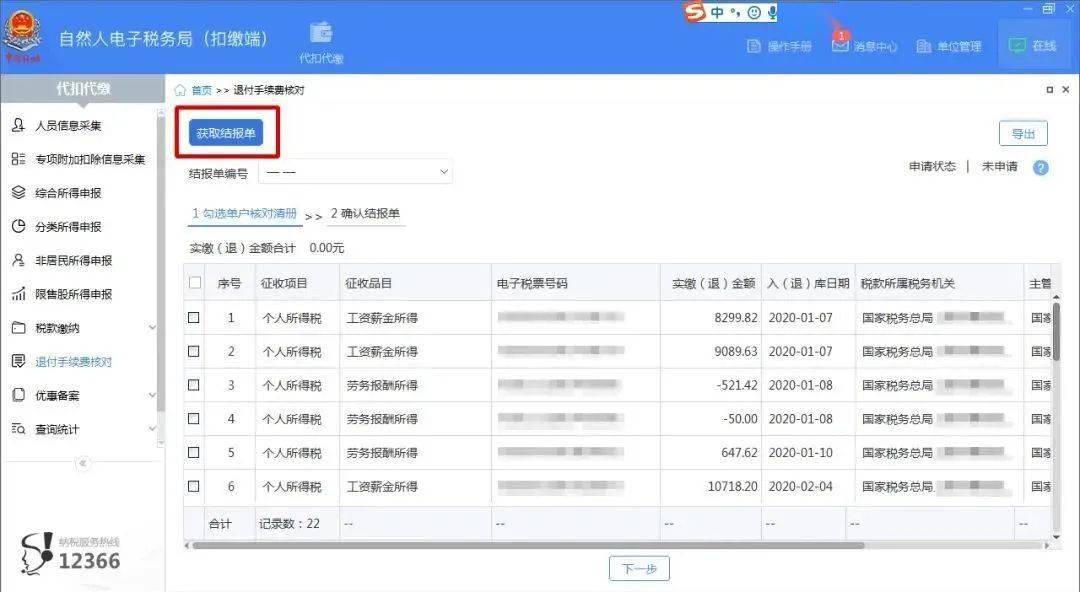Toggle the select-all checkbox in table header
Viewport: 1080px width, 592px height.
tap(195, 283)
